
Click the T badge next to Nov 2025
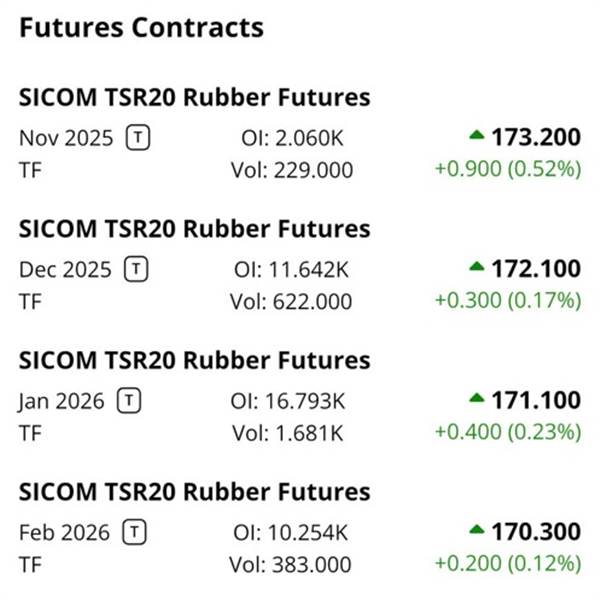click(138, 138)
